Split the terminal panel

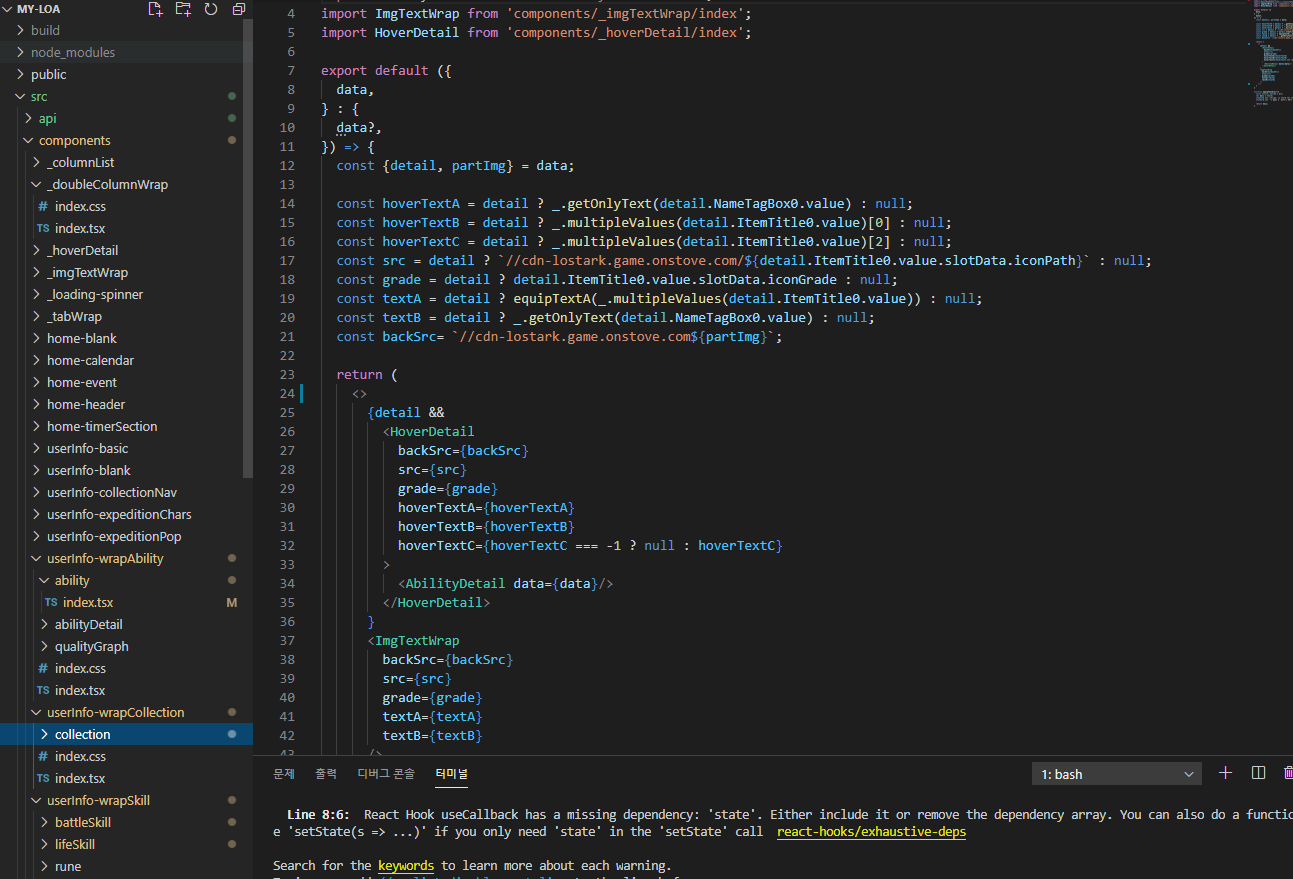[x=1259, y=773]
